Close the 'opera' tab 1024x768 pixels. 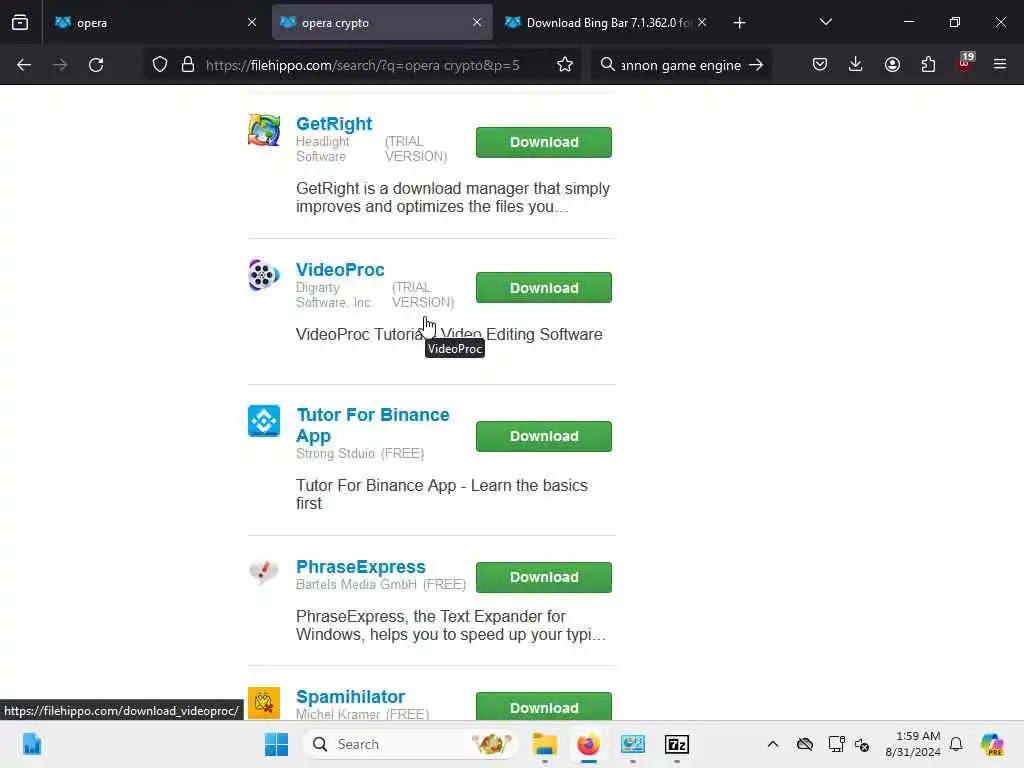tap(252, 22)
